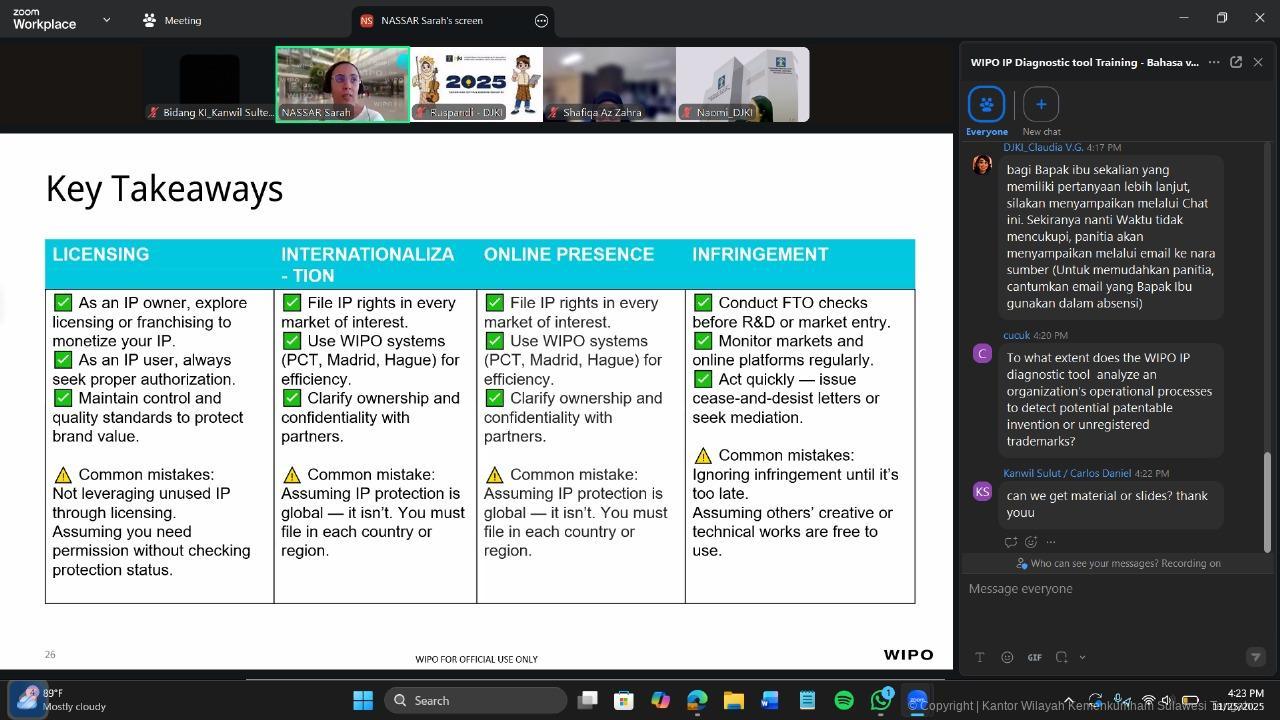Open Spotify from the Windows taskbar
The height and width of the screenshot is (720, 1280).
[844, 700]
